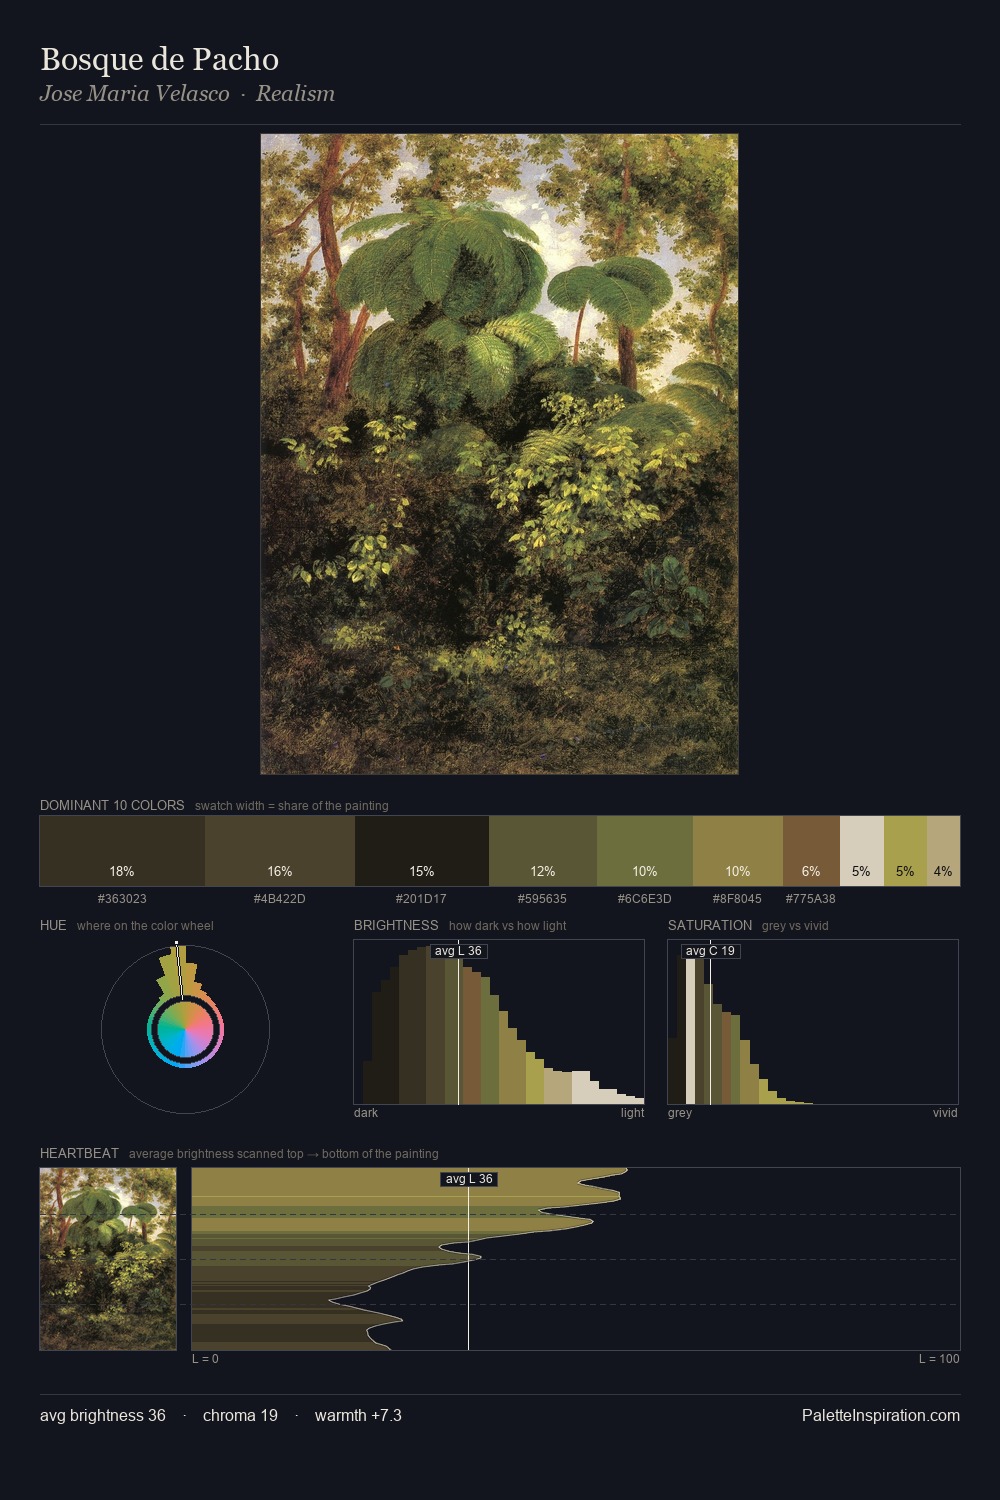Click the avg C 19 label in Saturation chart
This screenshot has height=1500, width=1000.
coord(710,951)
